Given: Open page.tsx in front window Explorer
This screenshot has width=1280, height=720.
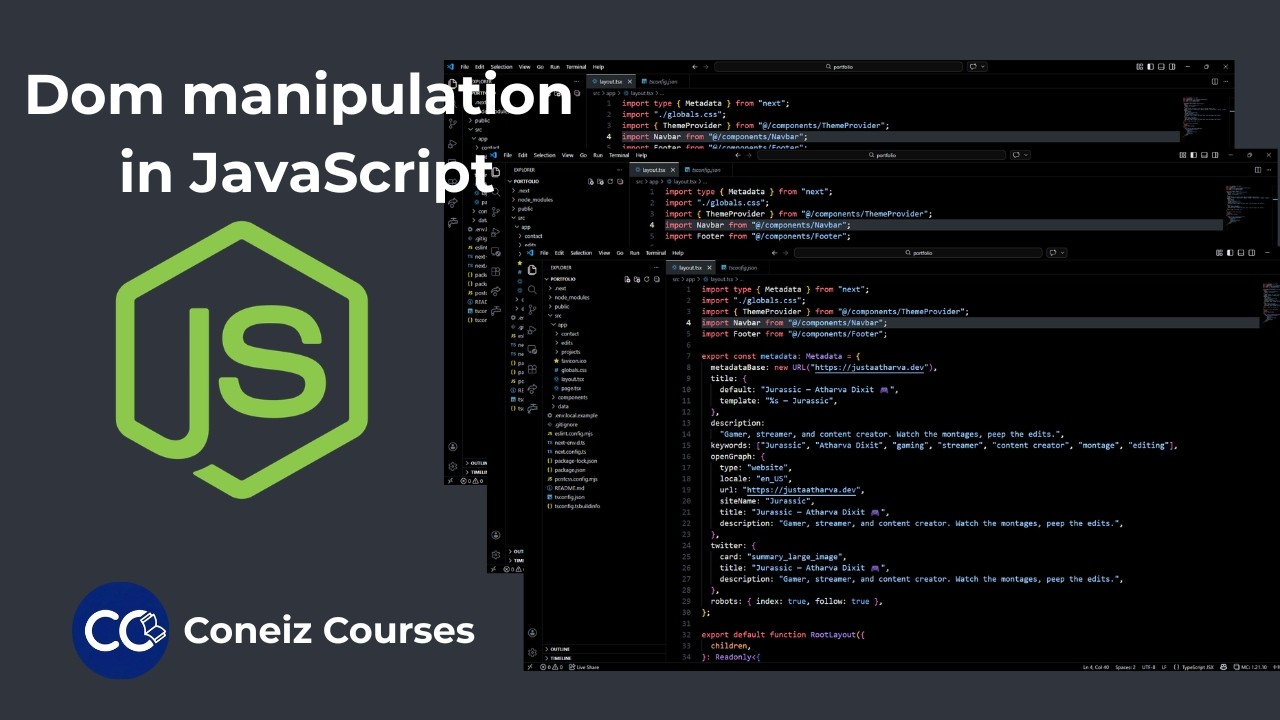Looking at the screenshot, I should point(570,388).
